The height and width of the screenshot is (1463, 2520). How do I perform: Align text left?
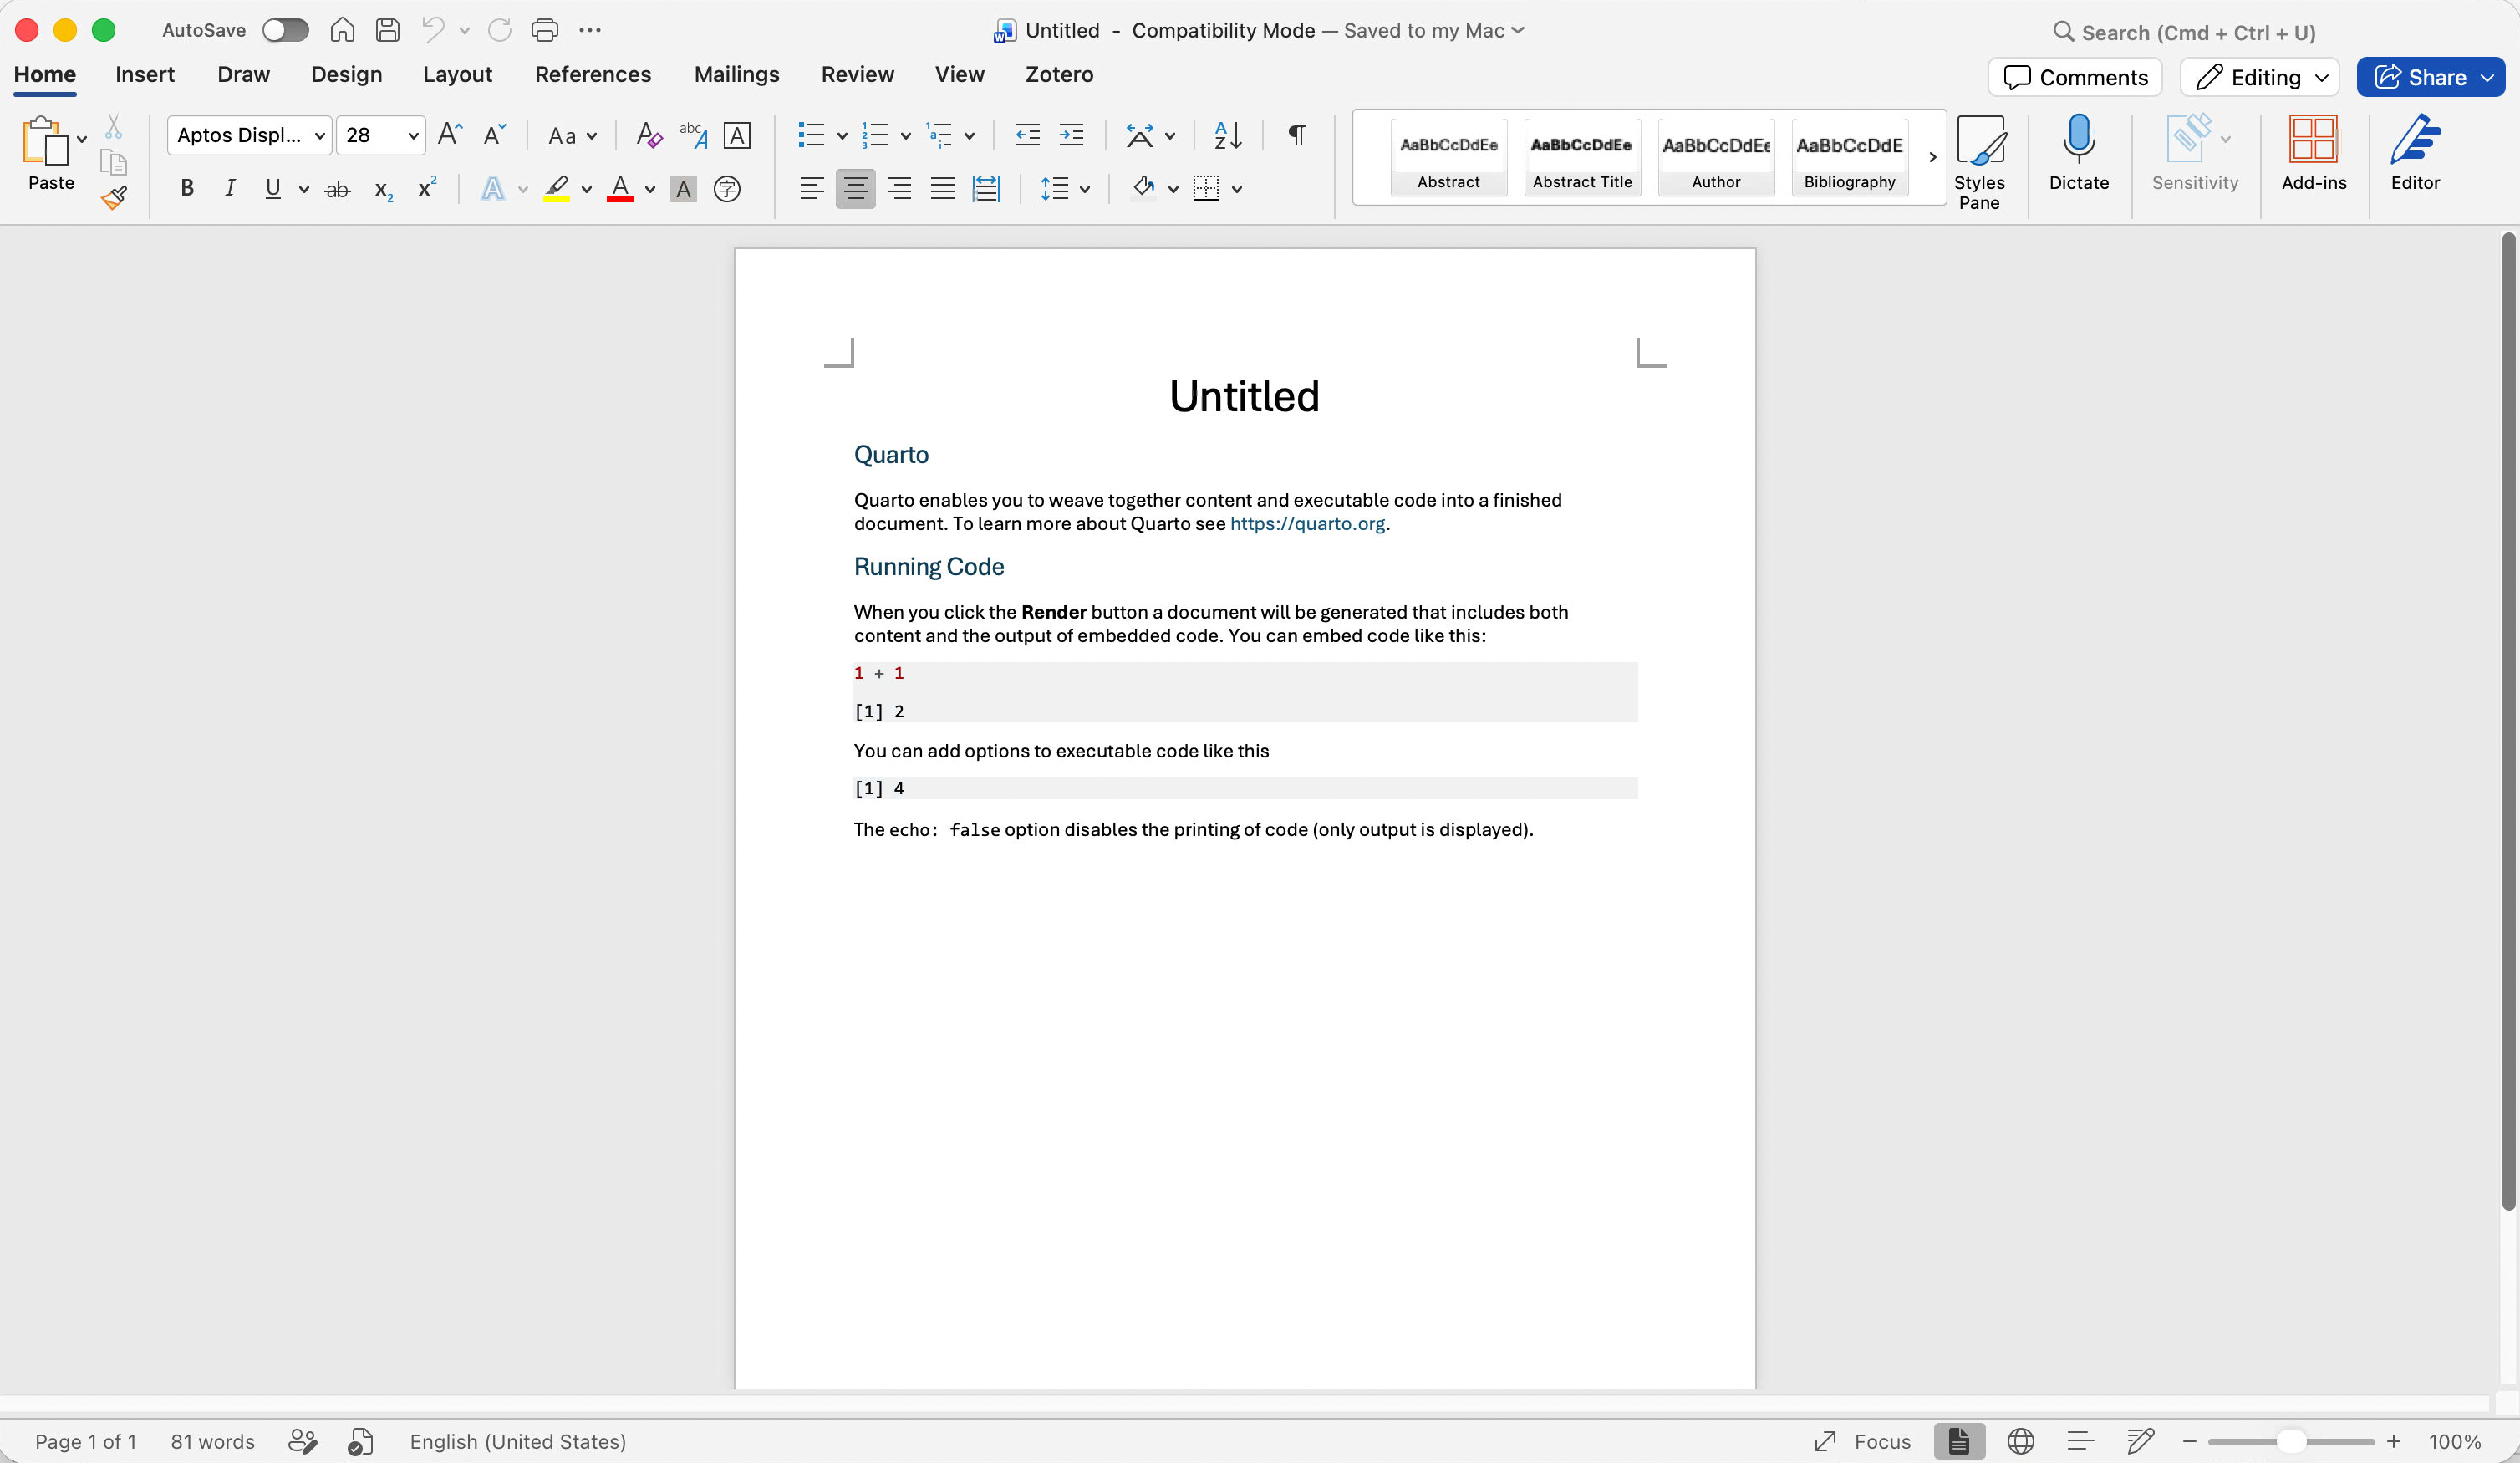coord(812,189)
